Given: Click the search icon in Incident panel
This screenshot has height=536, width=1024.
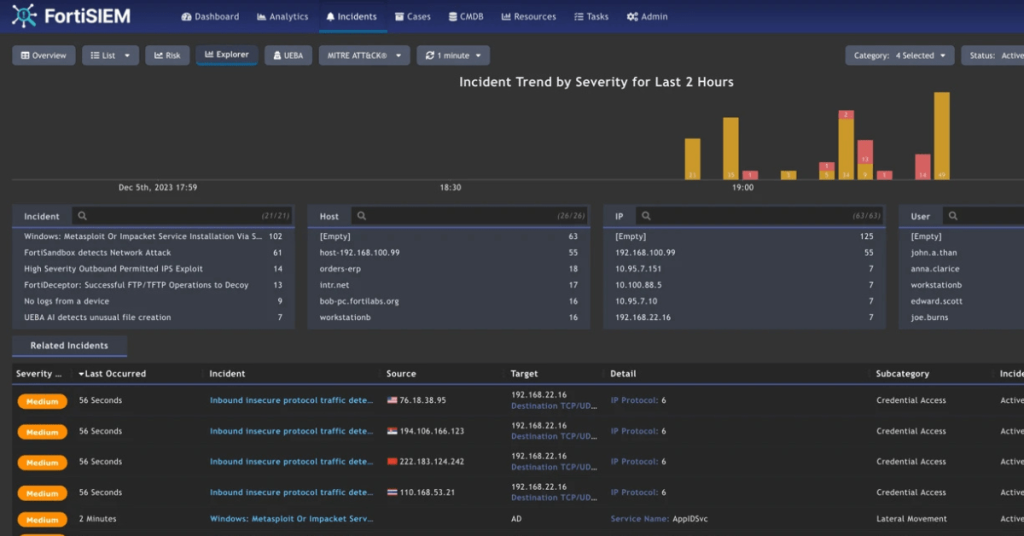Looking at the screenshot, I should coord(82,215).
